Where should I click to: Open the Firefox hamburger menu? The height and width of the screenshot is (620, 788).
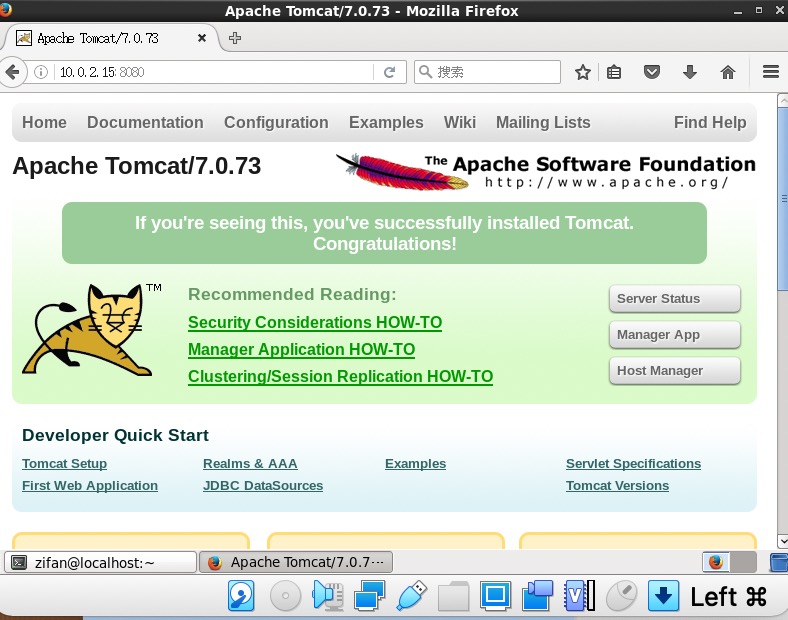770,72
